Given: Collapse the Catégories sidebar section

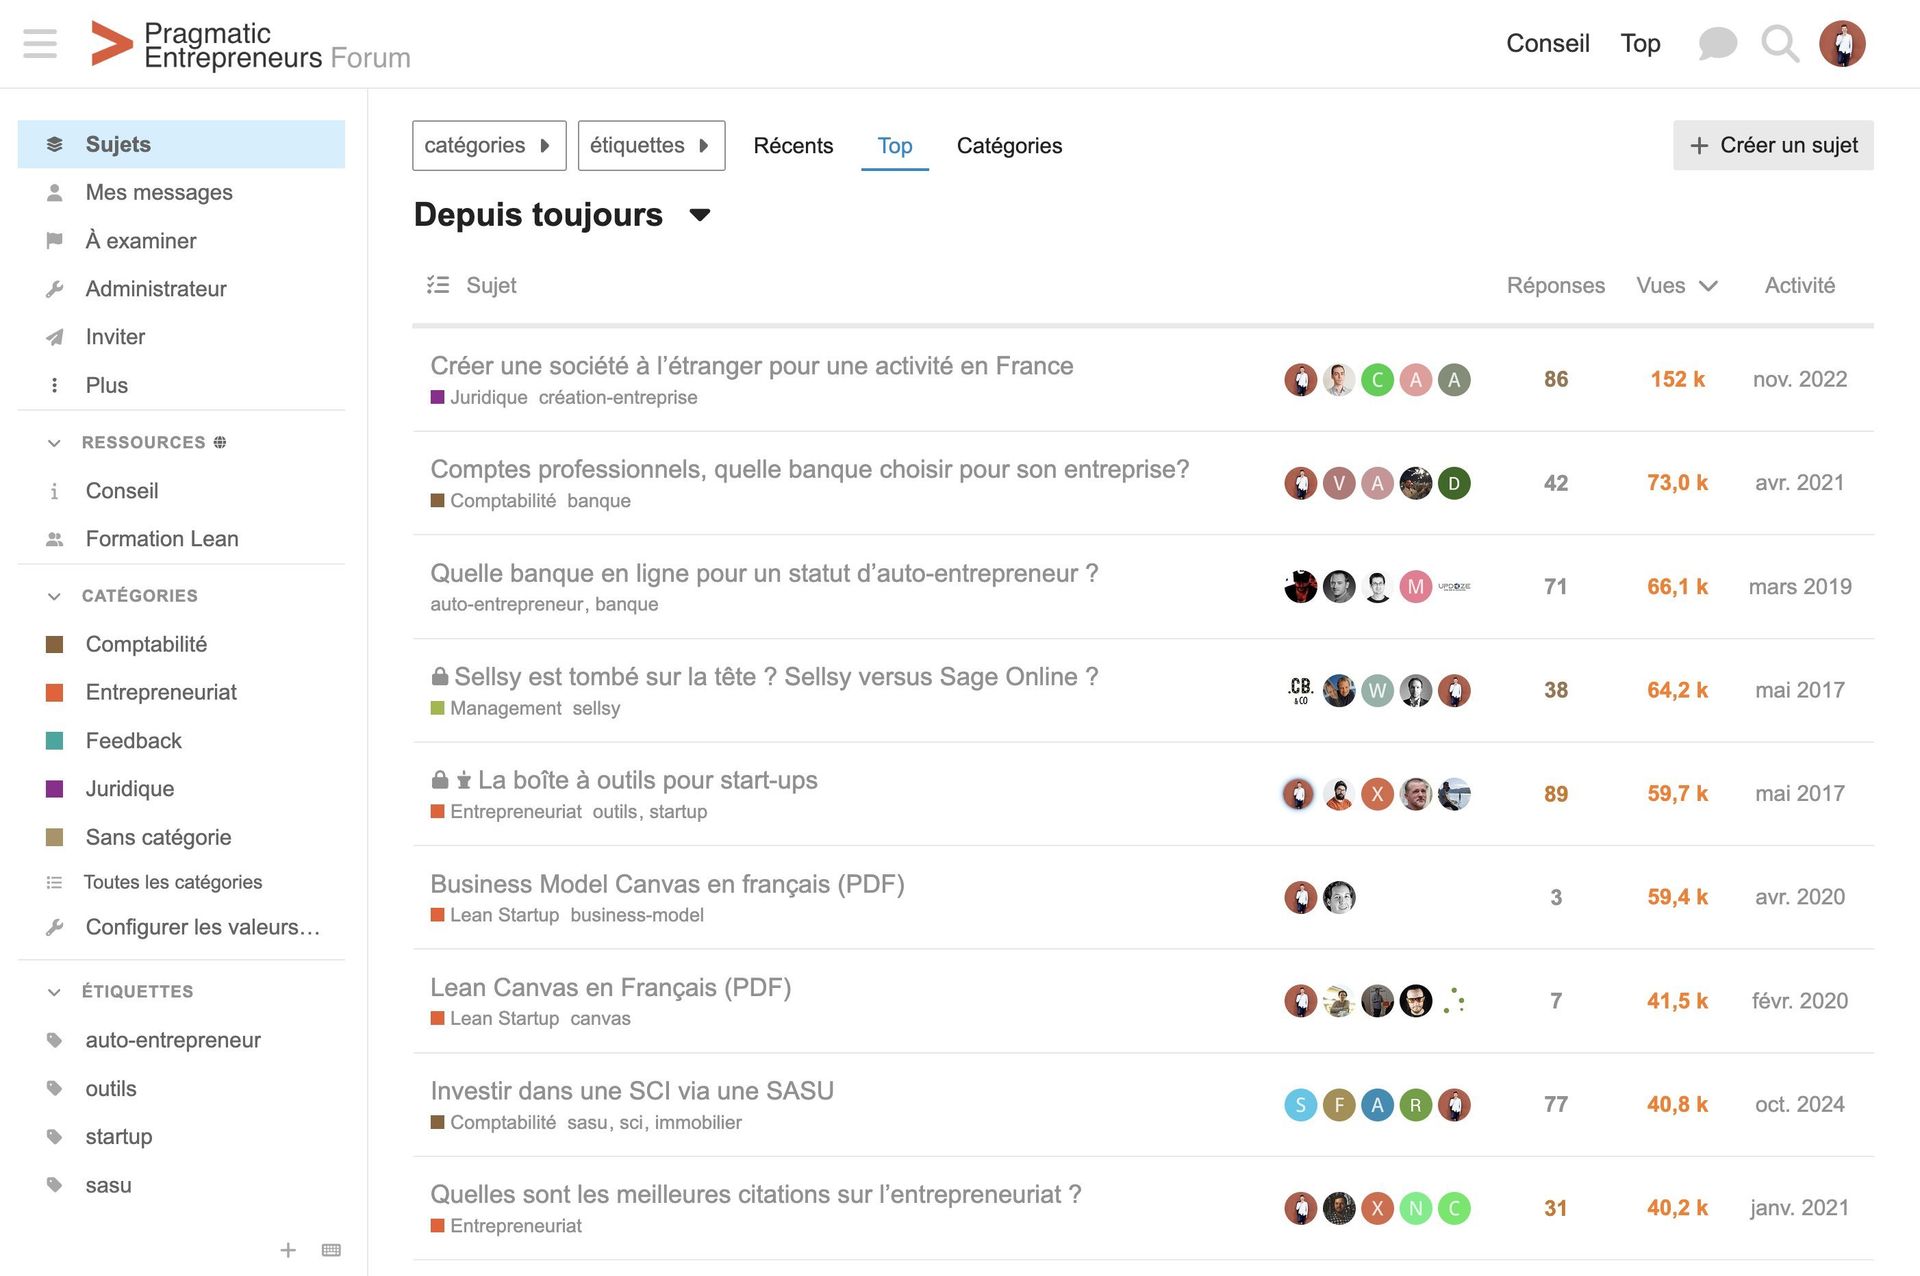Looking at the screenshot, I should point(55,596).
